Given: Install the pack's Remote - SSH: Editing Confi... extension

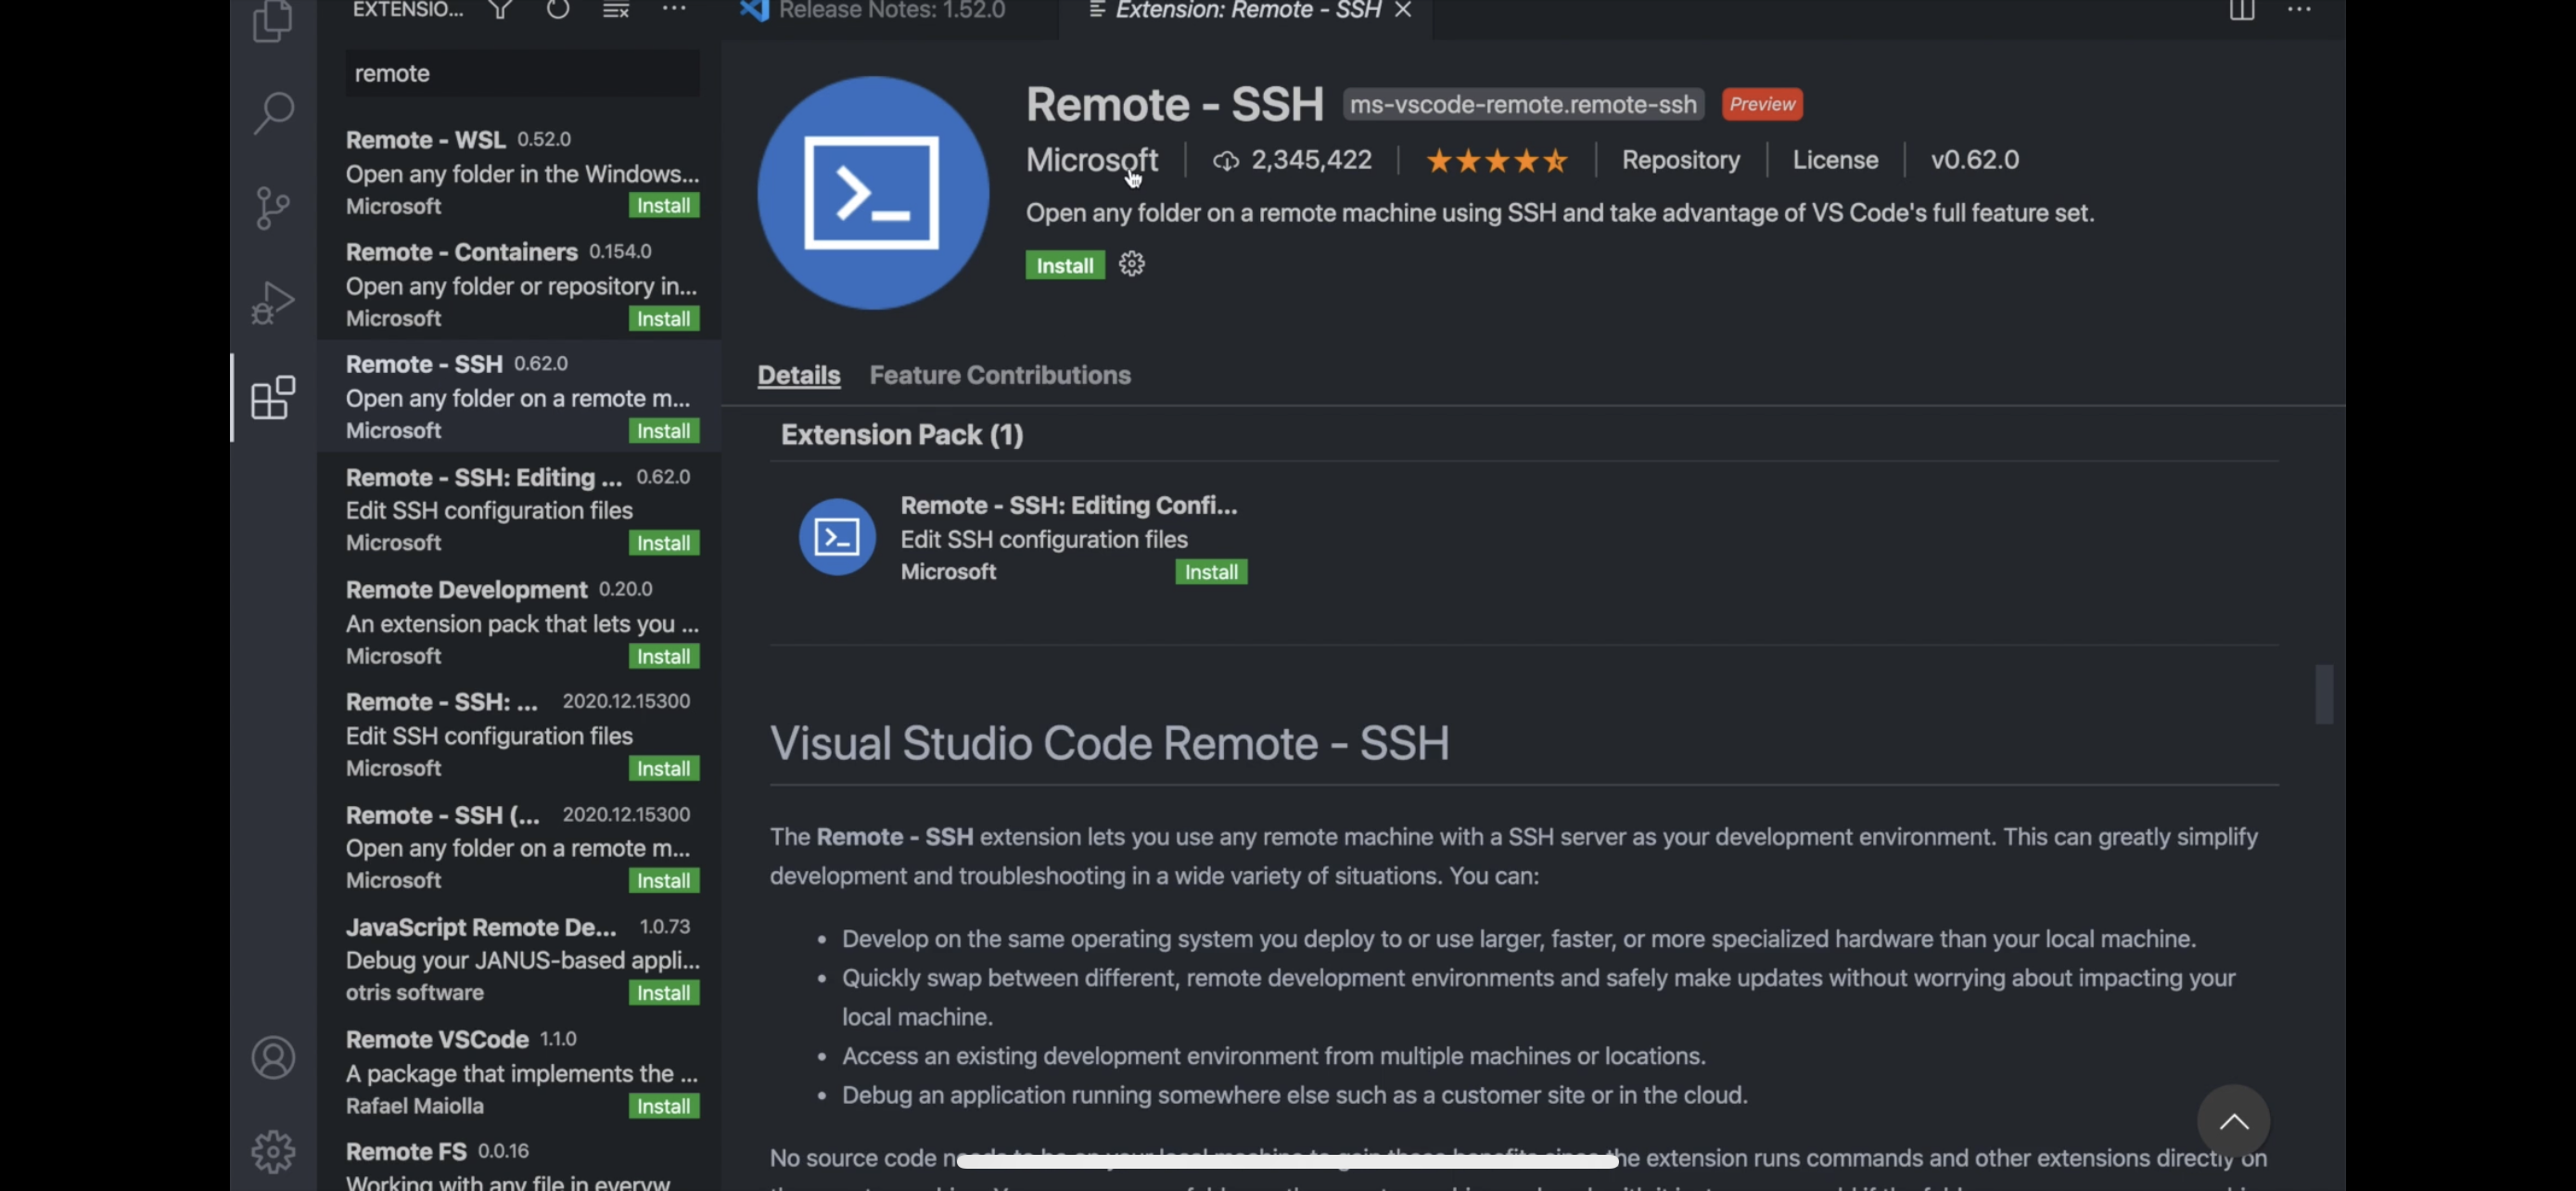Looking at the screenshot, I should (x=1211, y=572).
